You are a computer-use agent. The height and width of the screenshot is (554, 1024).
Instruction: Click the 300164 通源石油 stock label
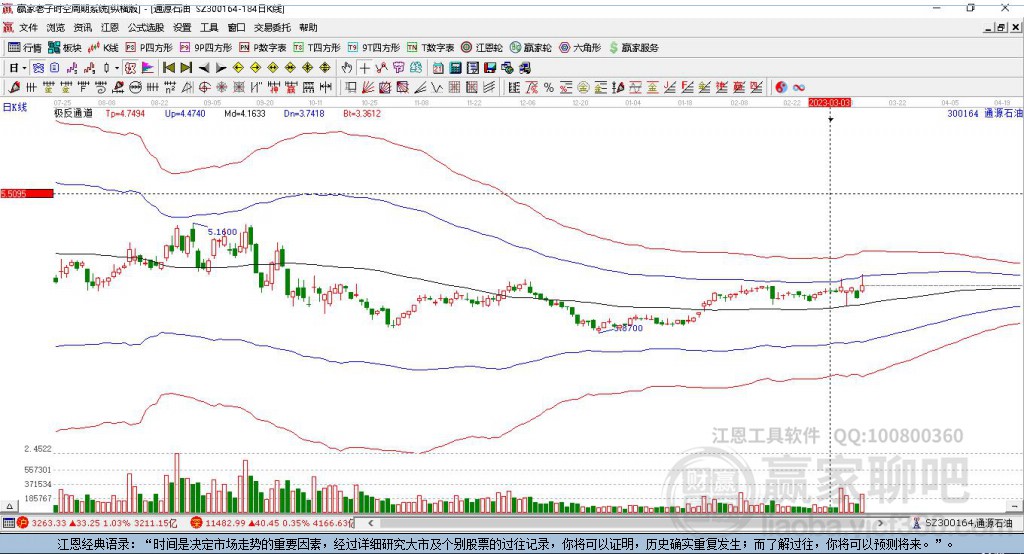coord(985,113)
